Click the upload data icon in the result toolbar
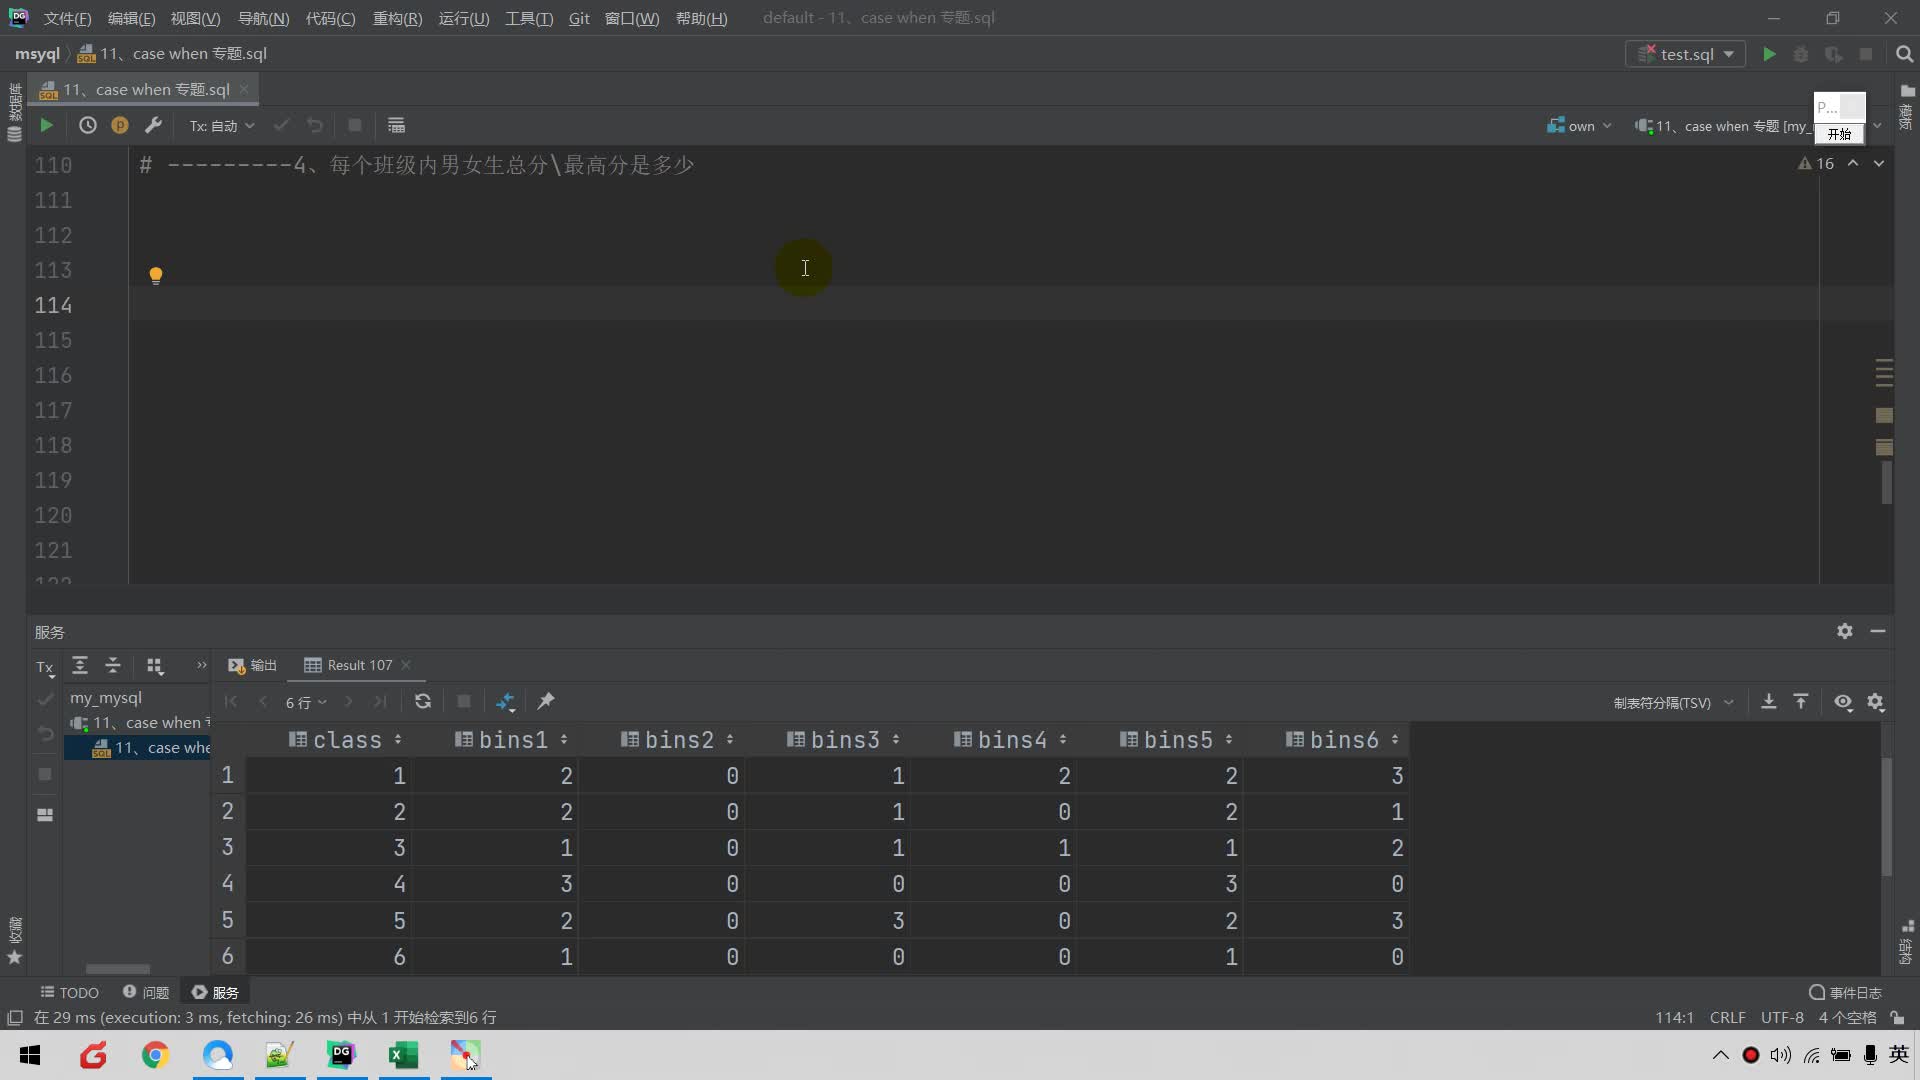The width and height of the screenshot is (1920, 1080). (1800, 701)
